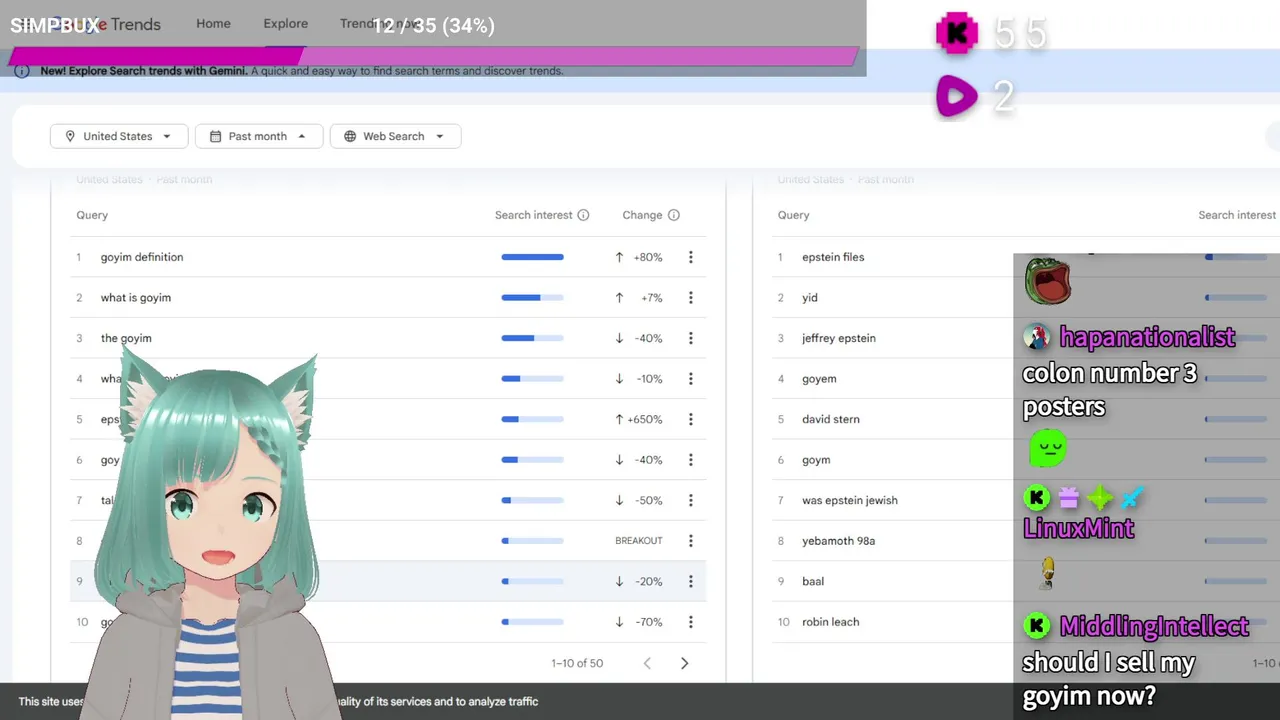Select the the goyim query
The width and height of the screenshot is (1280, 720).
click(126, 338)
